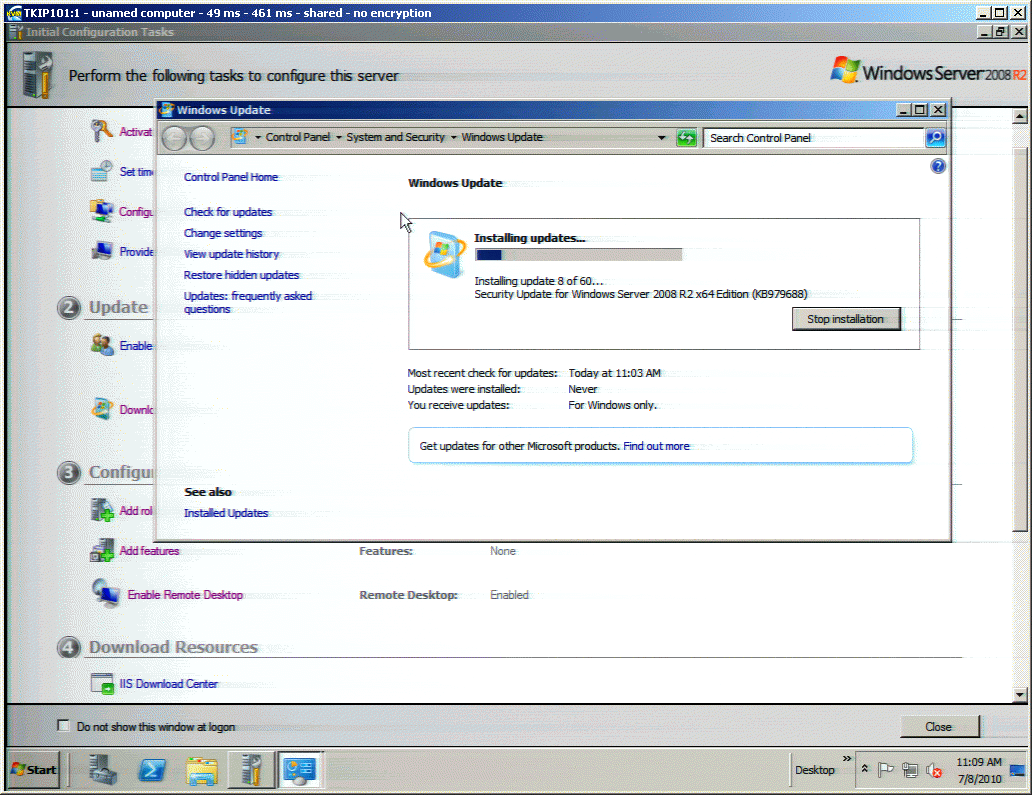Click the muted volume tray icon

934,770
